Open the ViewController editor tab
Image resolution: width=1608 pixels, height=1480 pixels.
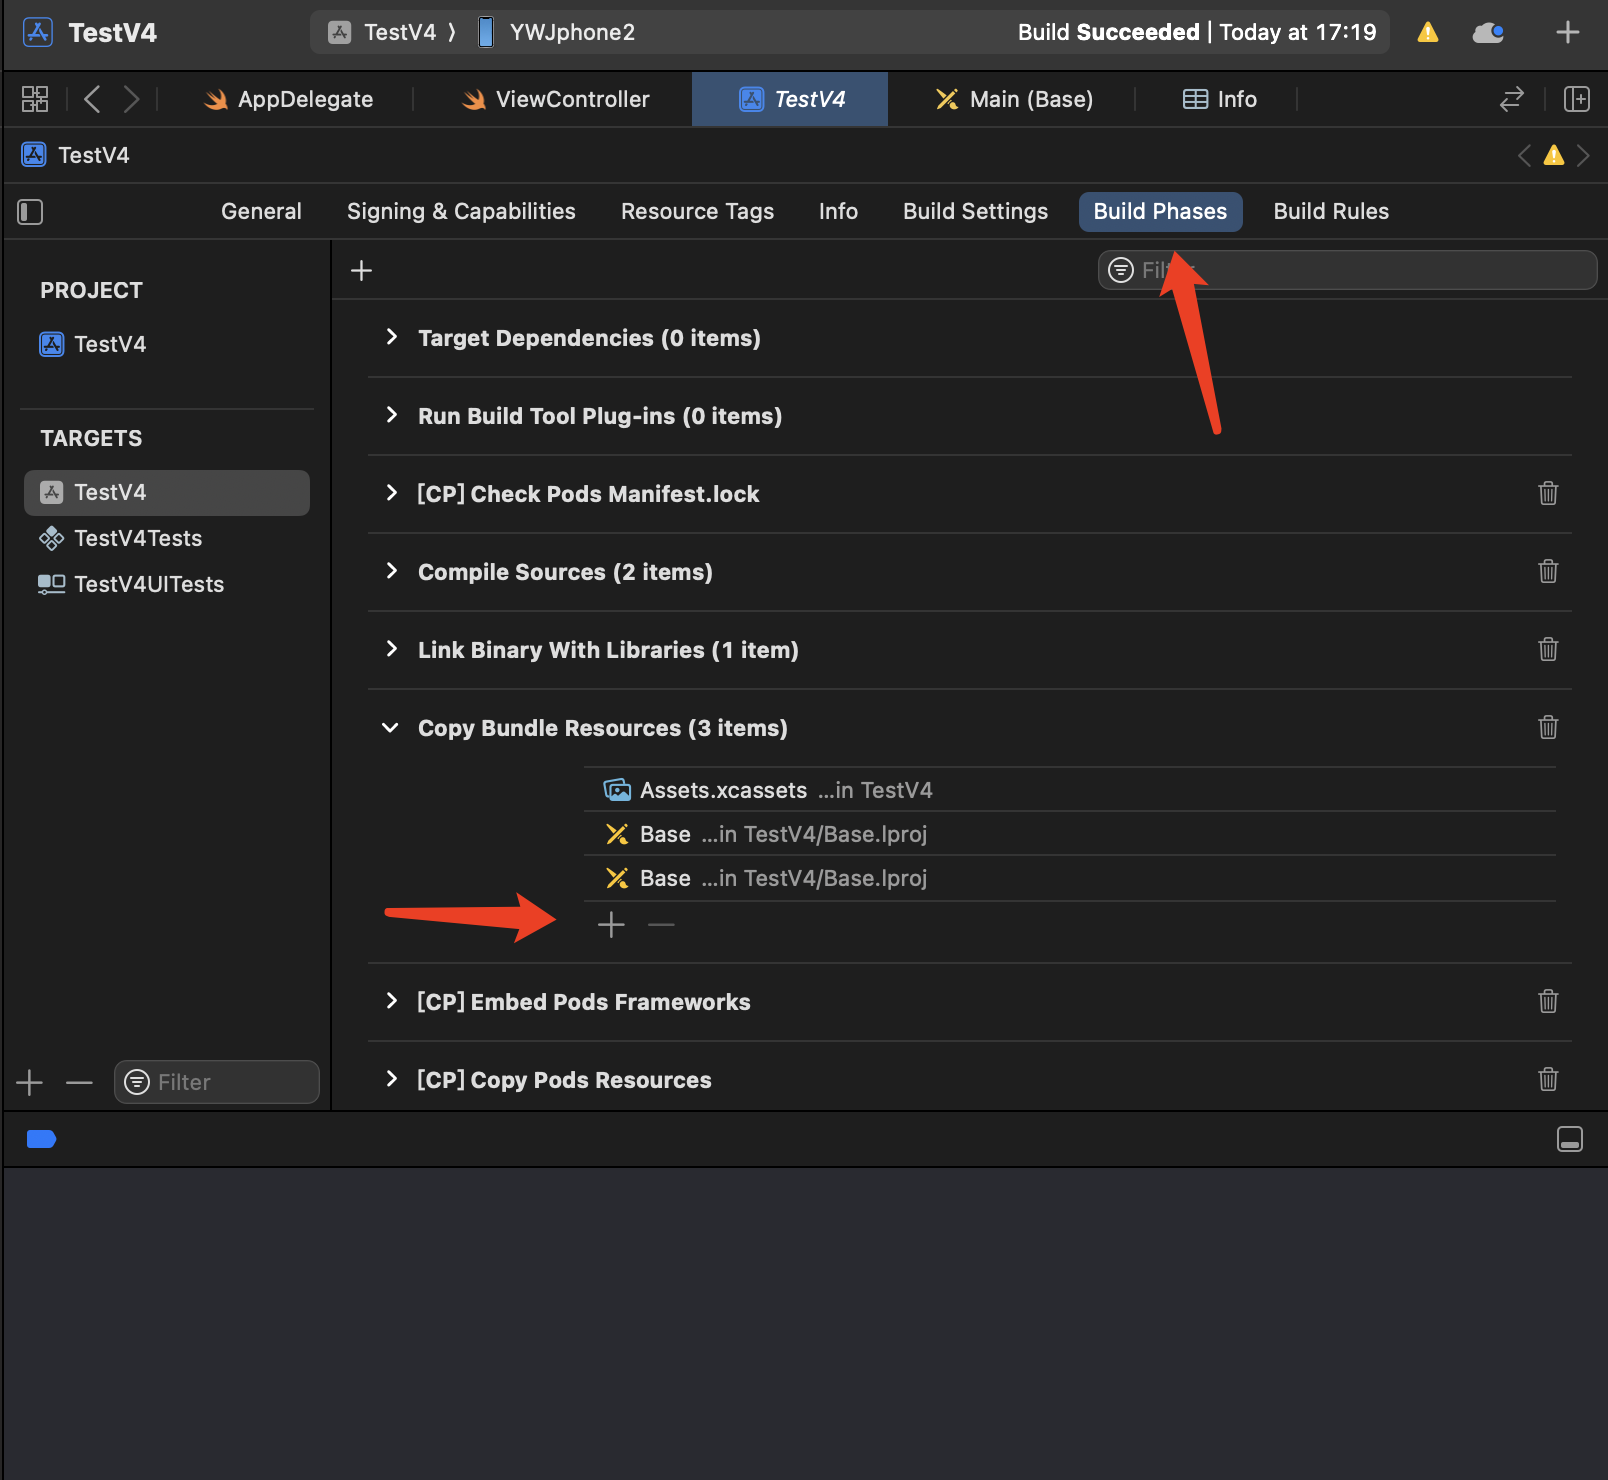point(556,99)
